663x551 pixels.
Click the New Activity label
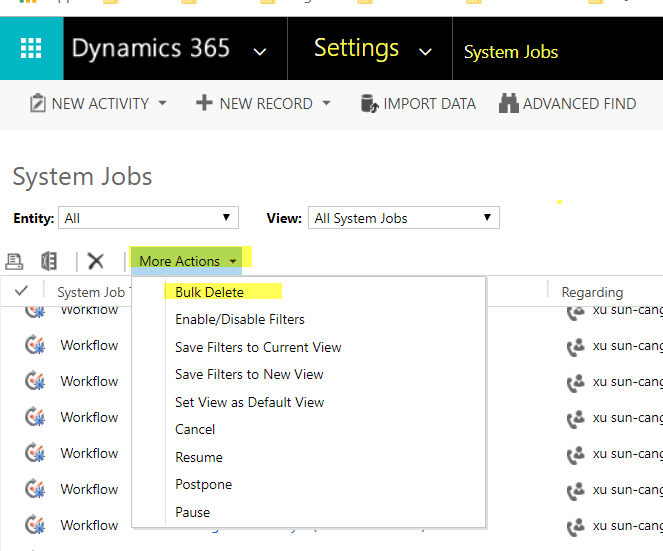click(100, 104)
